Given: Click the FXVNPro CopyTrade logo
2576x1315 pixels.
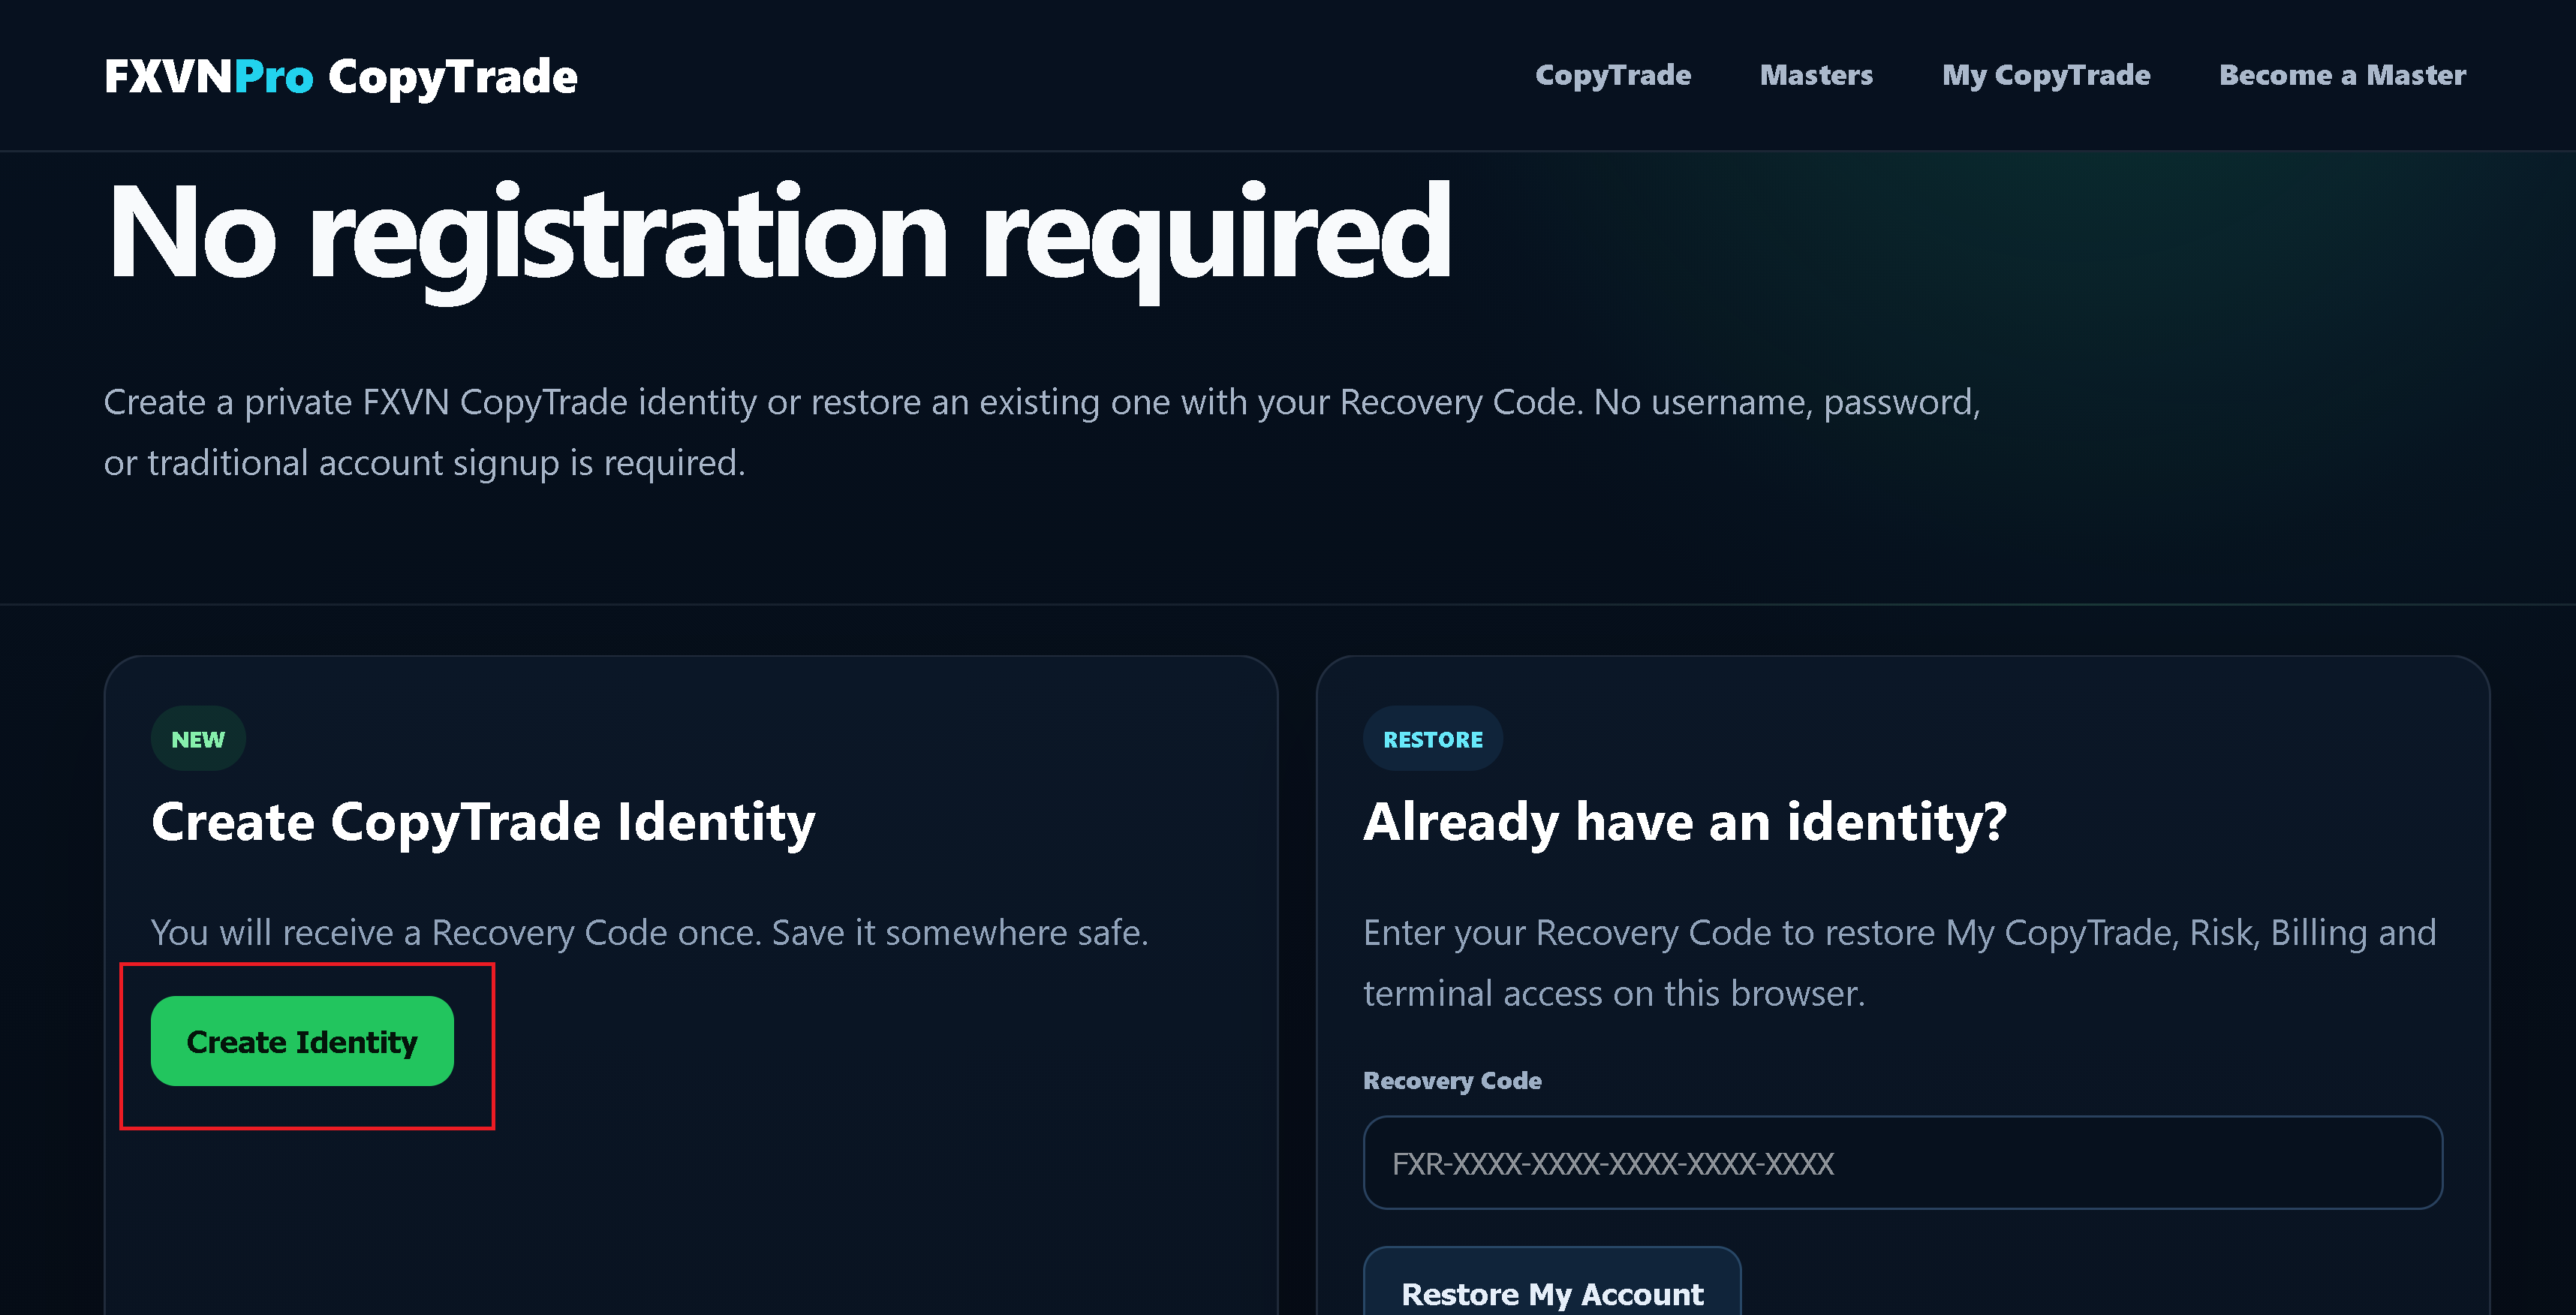Looking at the screenshot, I should coord(340,77).
